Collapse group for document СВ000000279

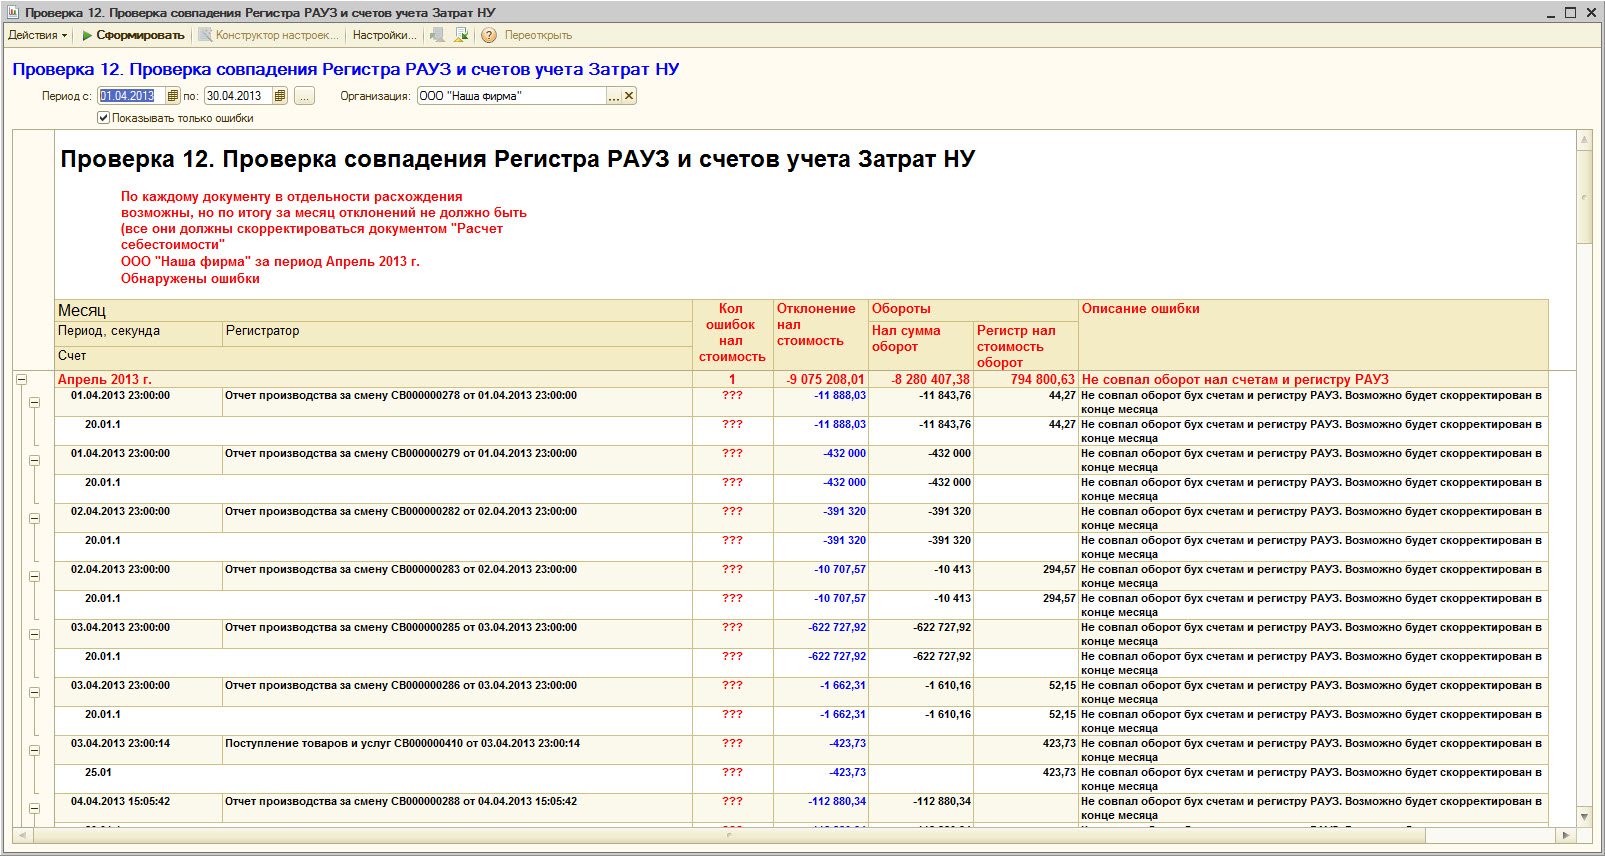pos(35,460)
